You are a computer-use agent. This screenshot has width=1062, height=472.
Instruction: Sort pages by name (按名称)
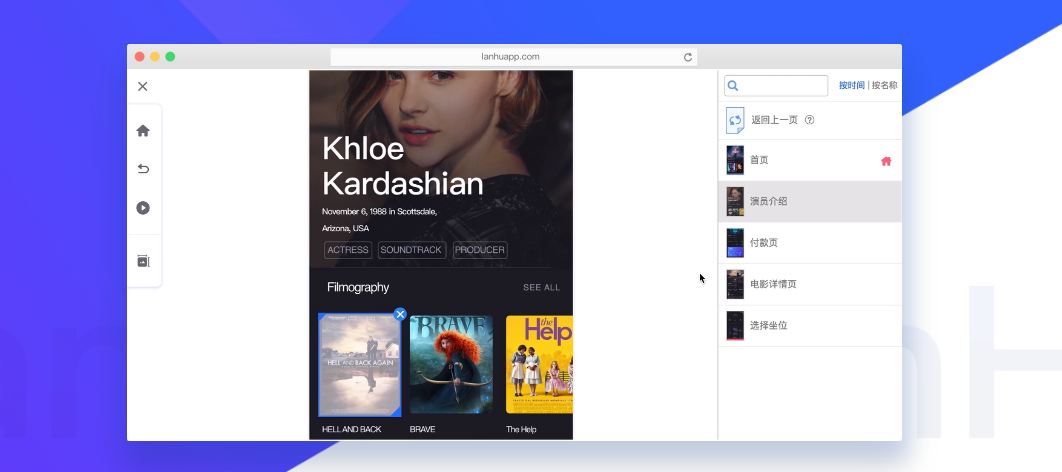point(885,85)
